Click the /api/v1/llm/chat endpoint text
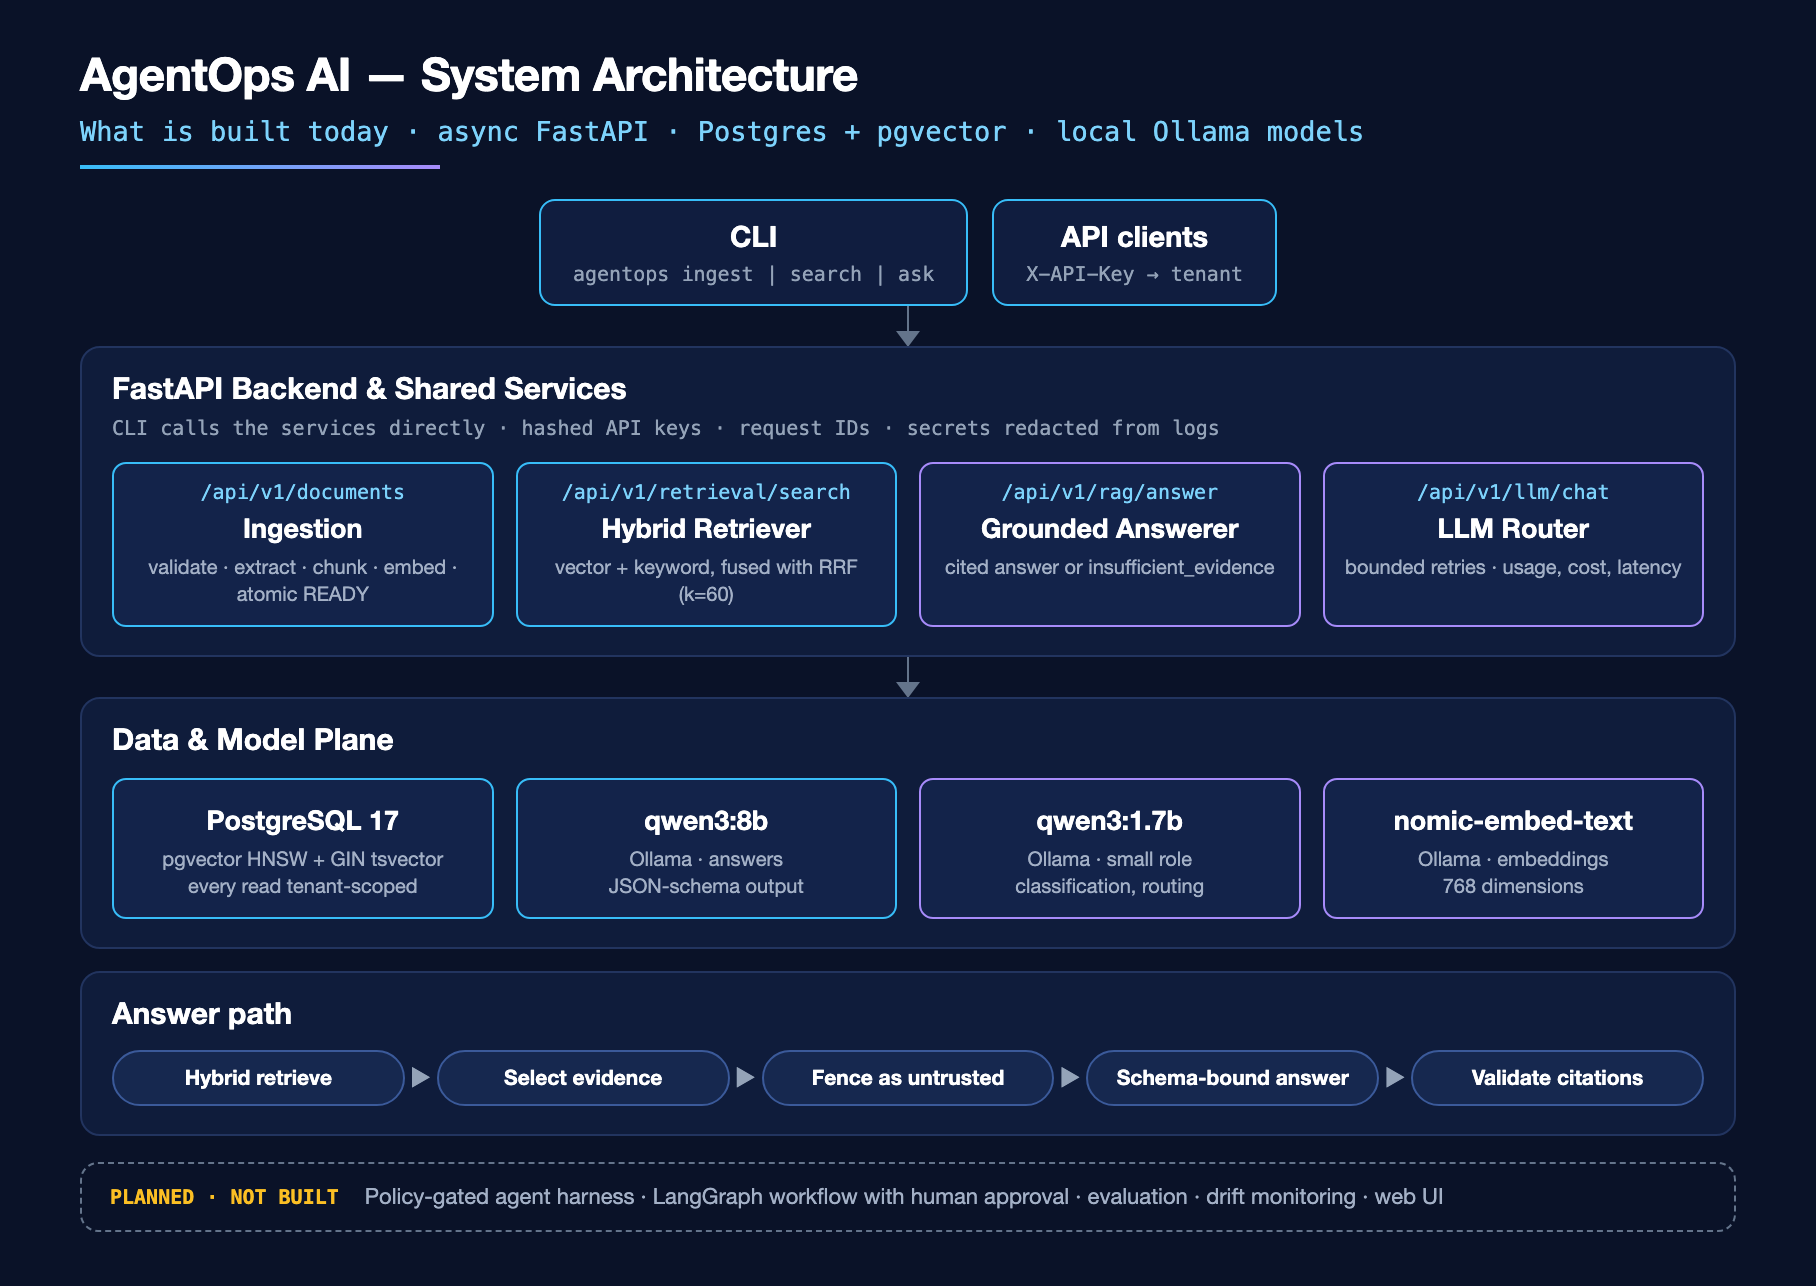 1513,492
